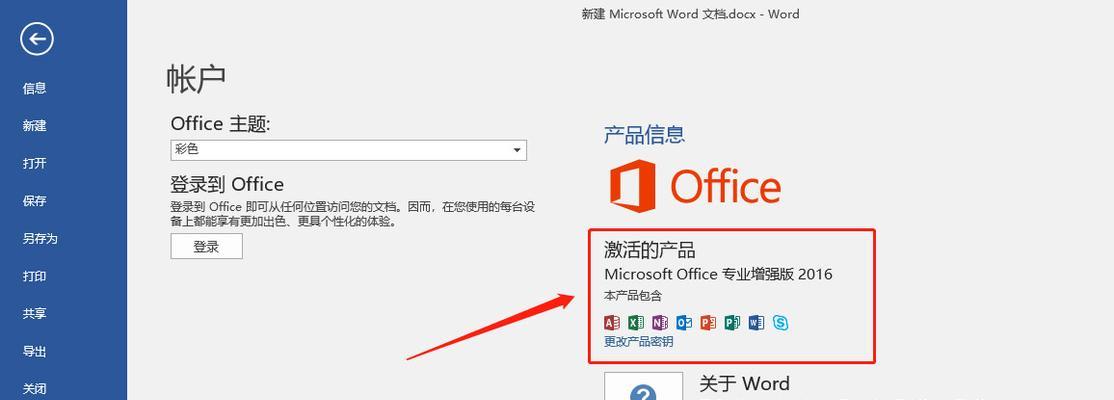Click the Access app icon
The height and width of the screenshot is (400, 1114).
click(612, 323)
